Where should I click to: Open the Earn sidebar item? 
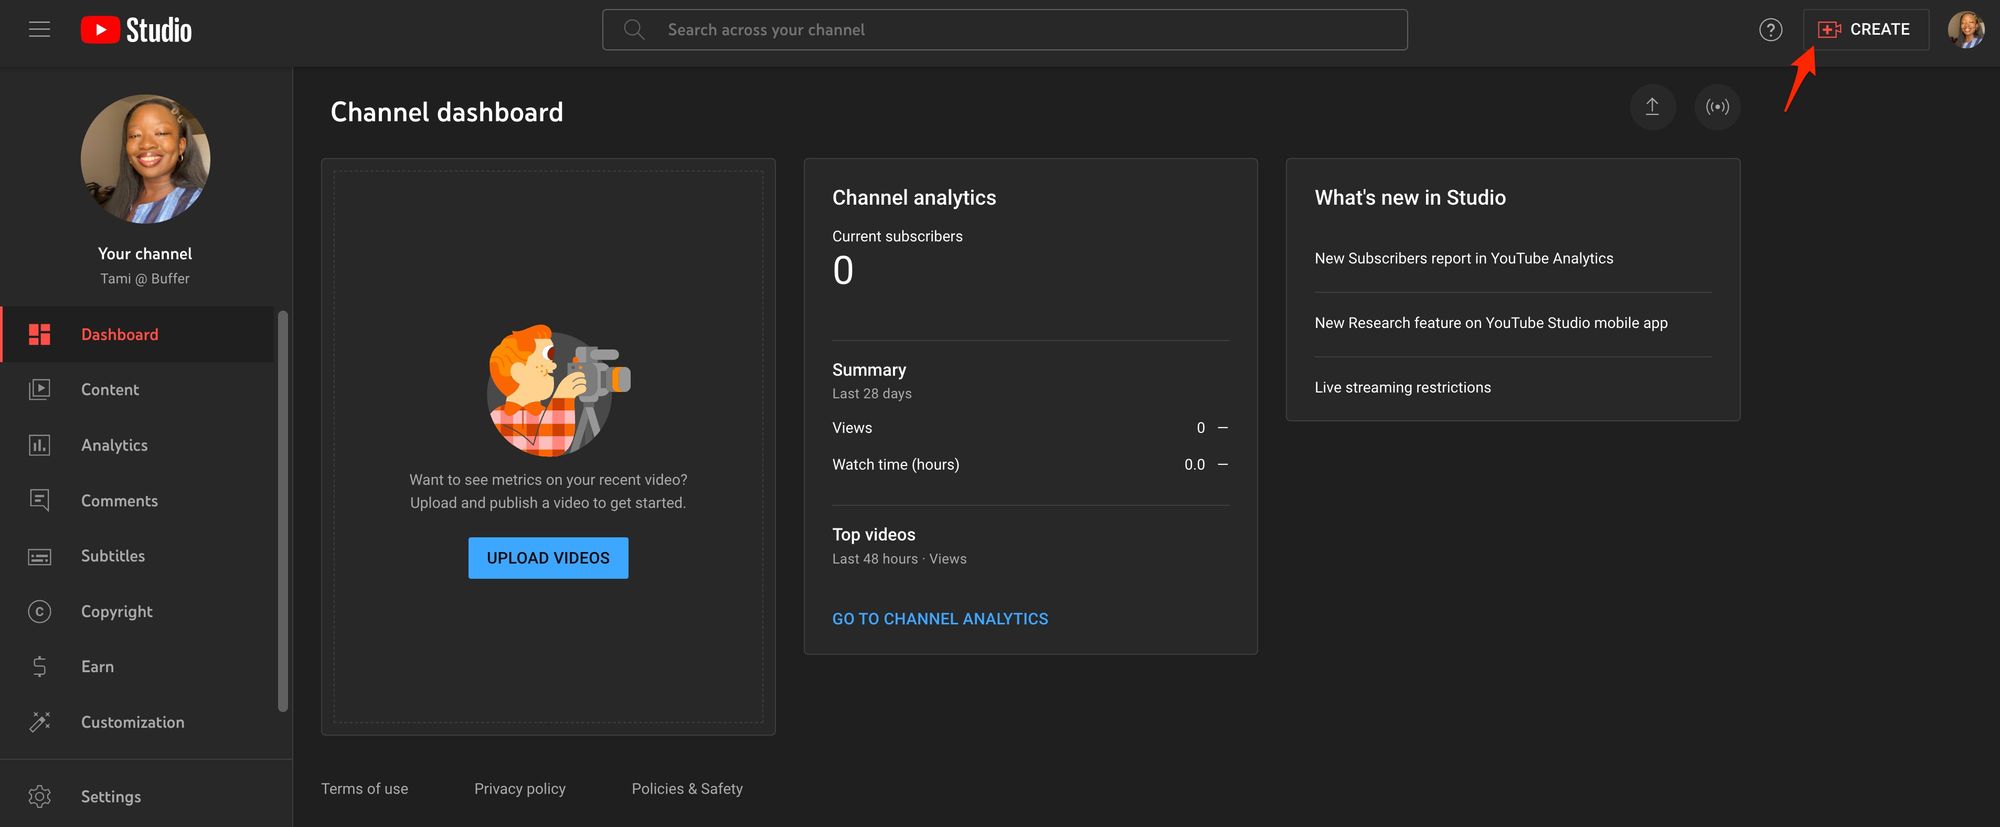point(97,667)
